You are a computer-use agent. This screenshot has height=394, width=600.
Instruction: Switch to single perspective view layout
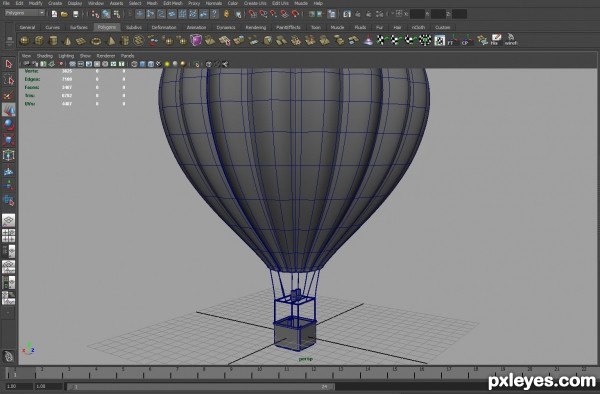(x=8, y=220)
